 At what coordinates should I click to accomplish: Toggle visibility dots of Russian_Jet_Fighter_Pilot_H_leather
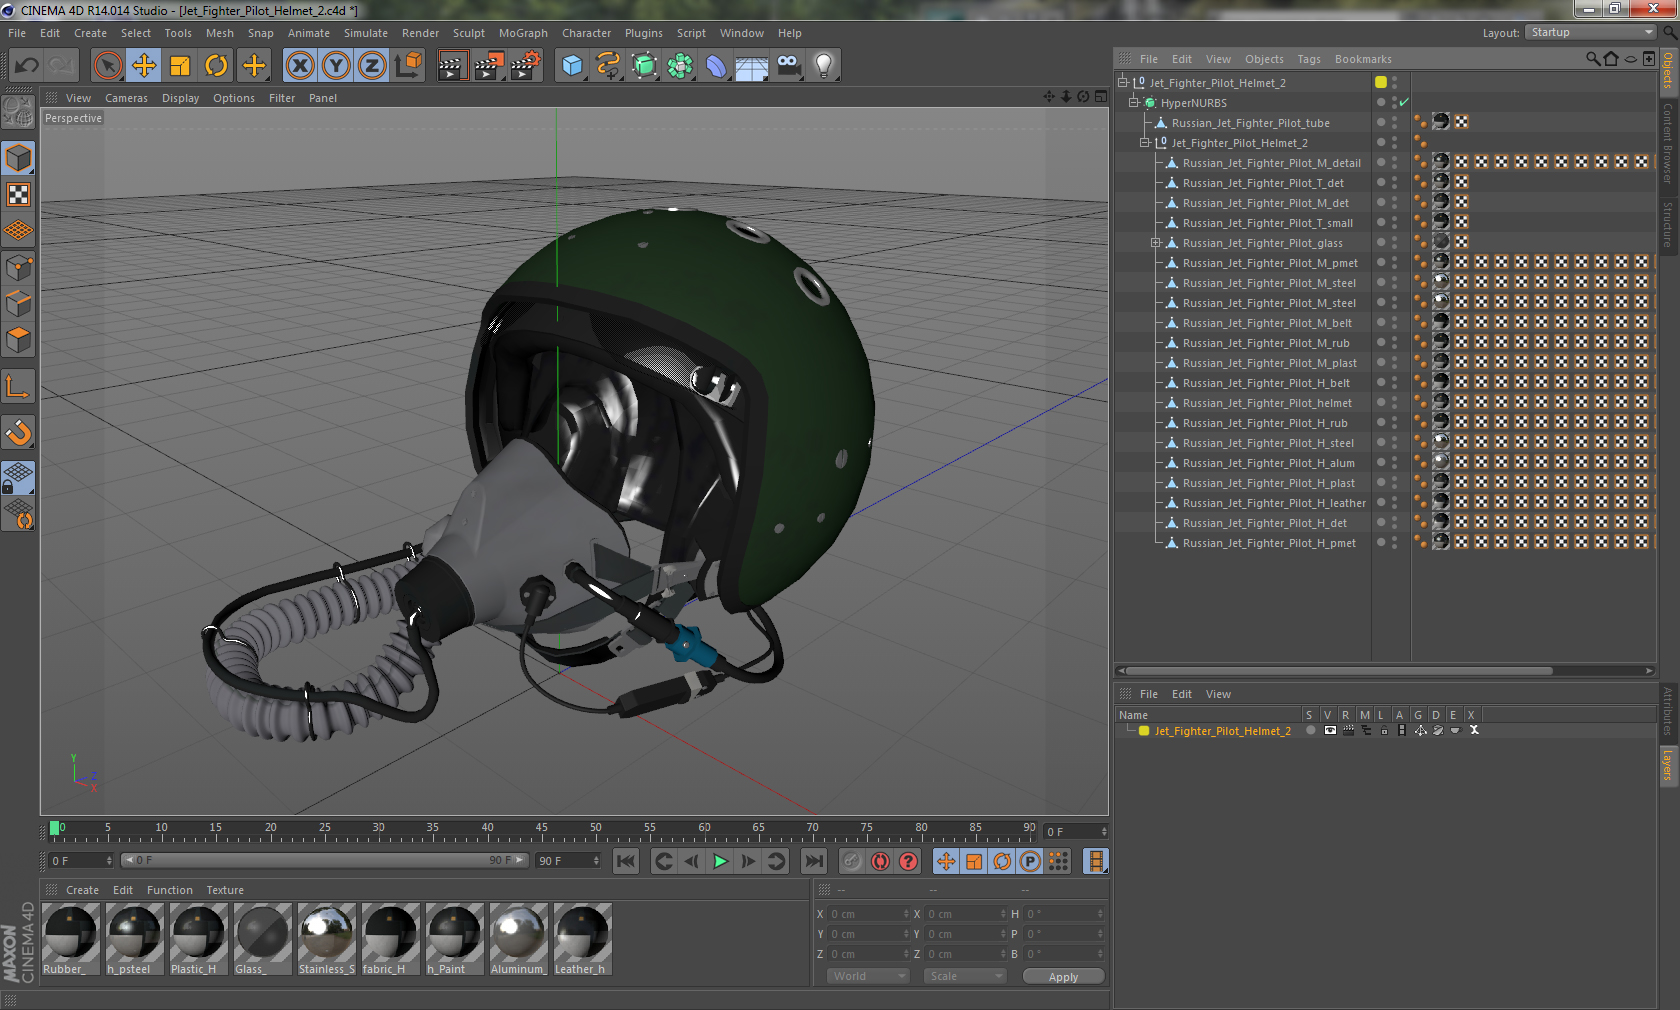[1394, 503]
